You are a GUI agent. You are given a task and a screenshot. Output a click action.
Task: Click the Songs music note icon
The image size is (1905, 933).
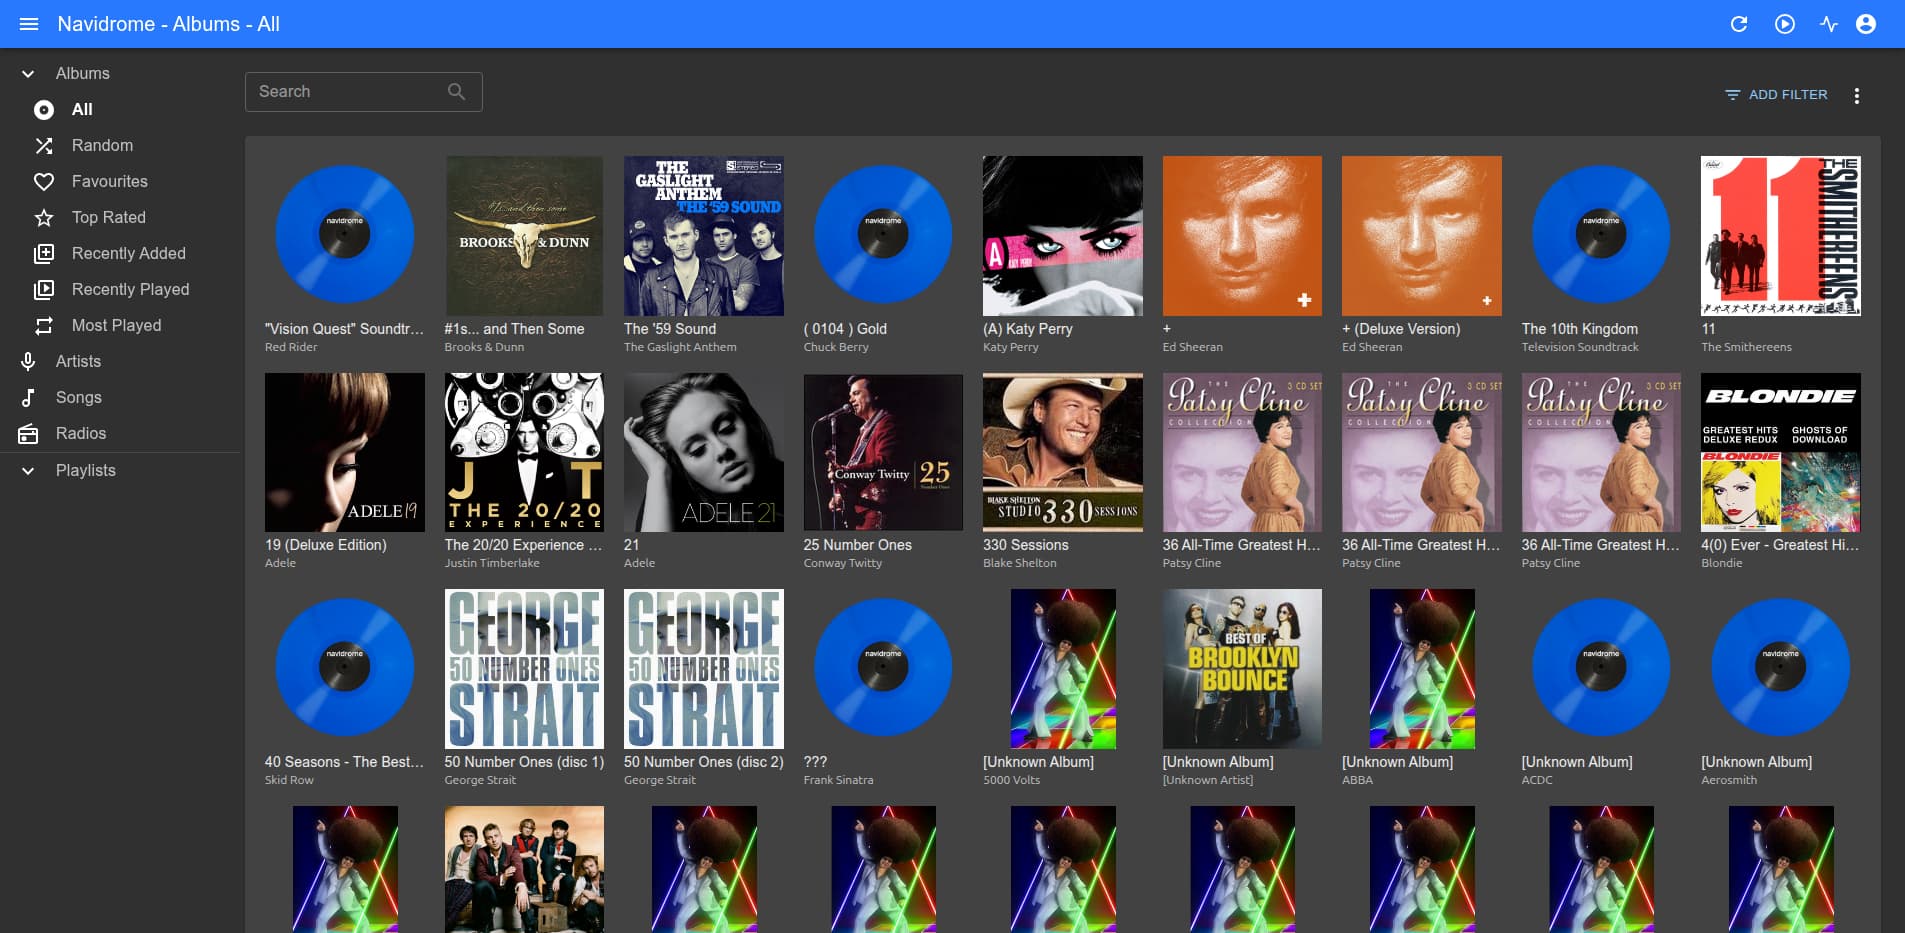pyautogui.click(x=28, y=398)
